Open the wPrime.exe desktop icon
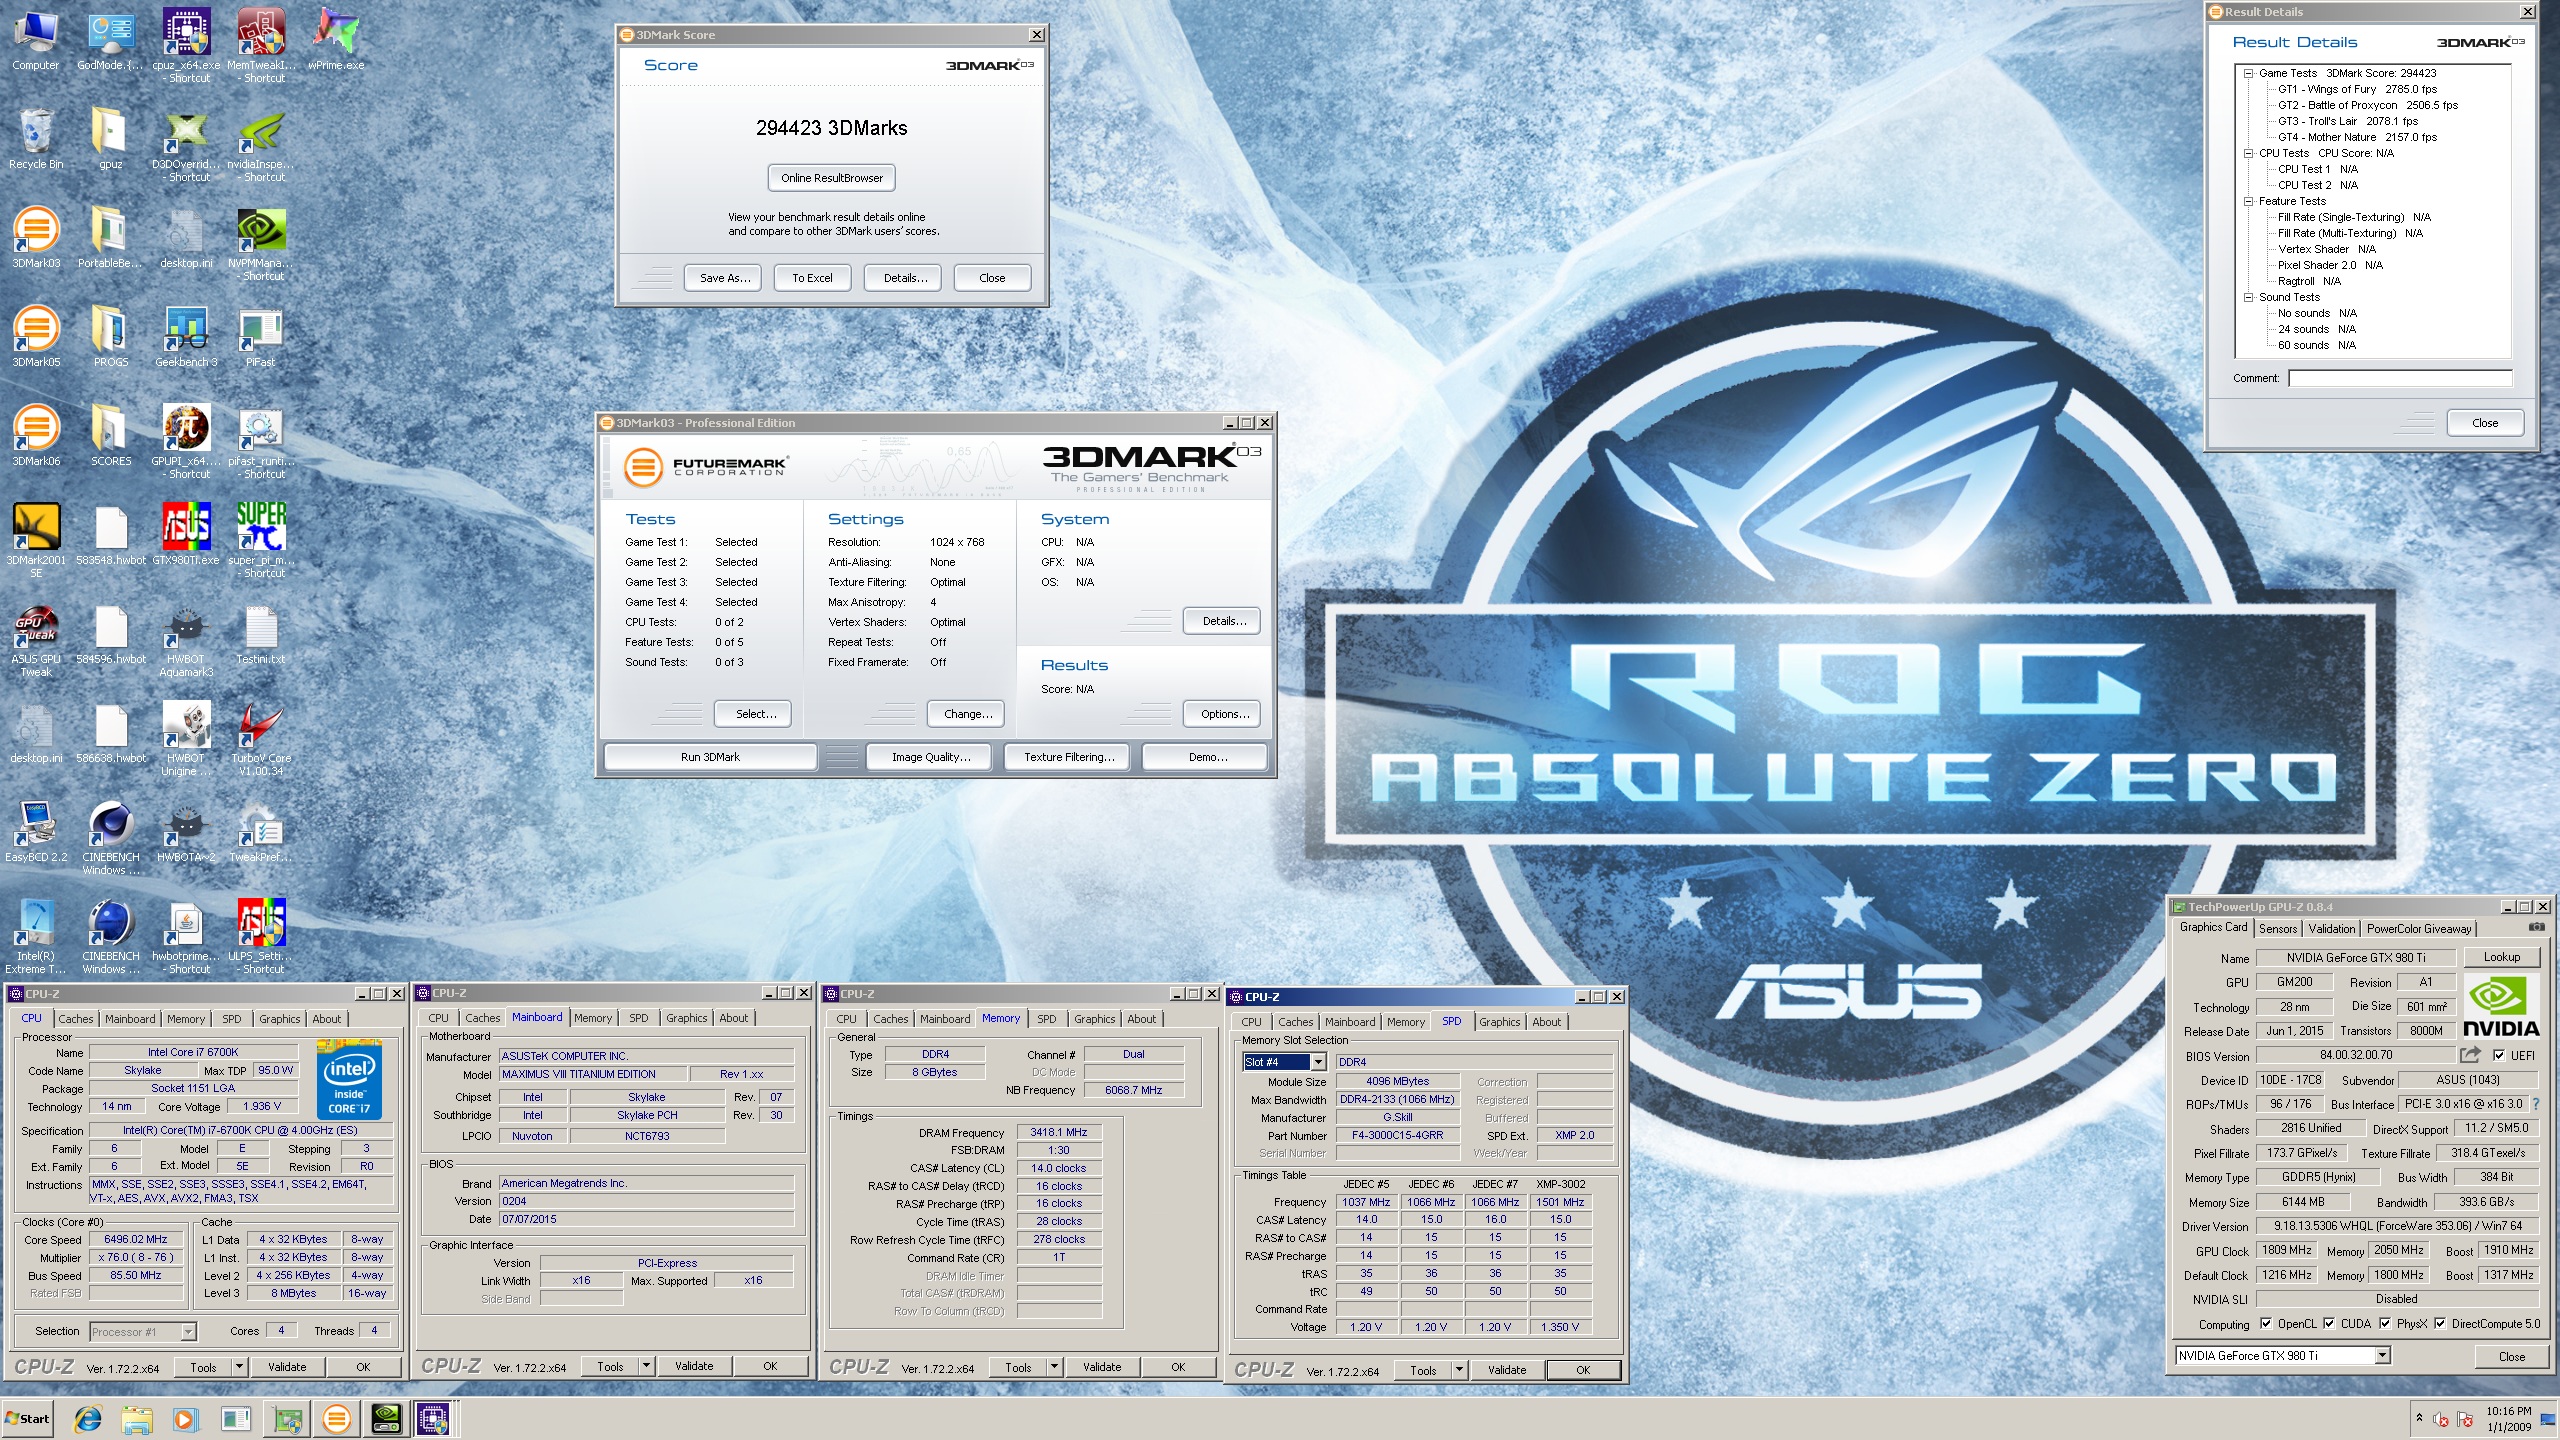 tap(336, 40)
